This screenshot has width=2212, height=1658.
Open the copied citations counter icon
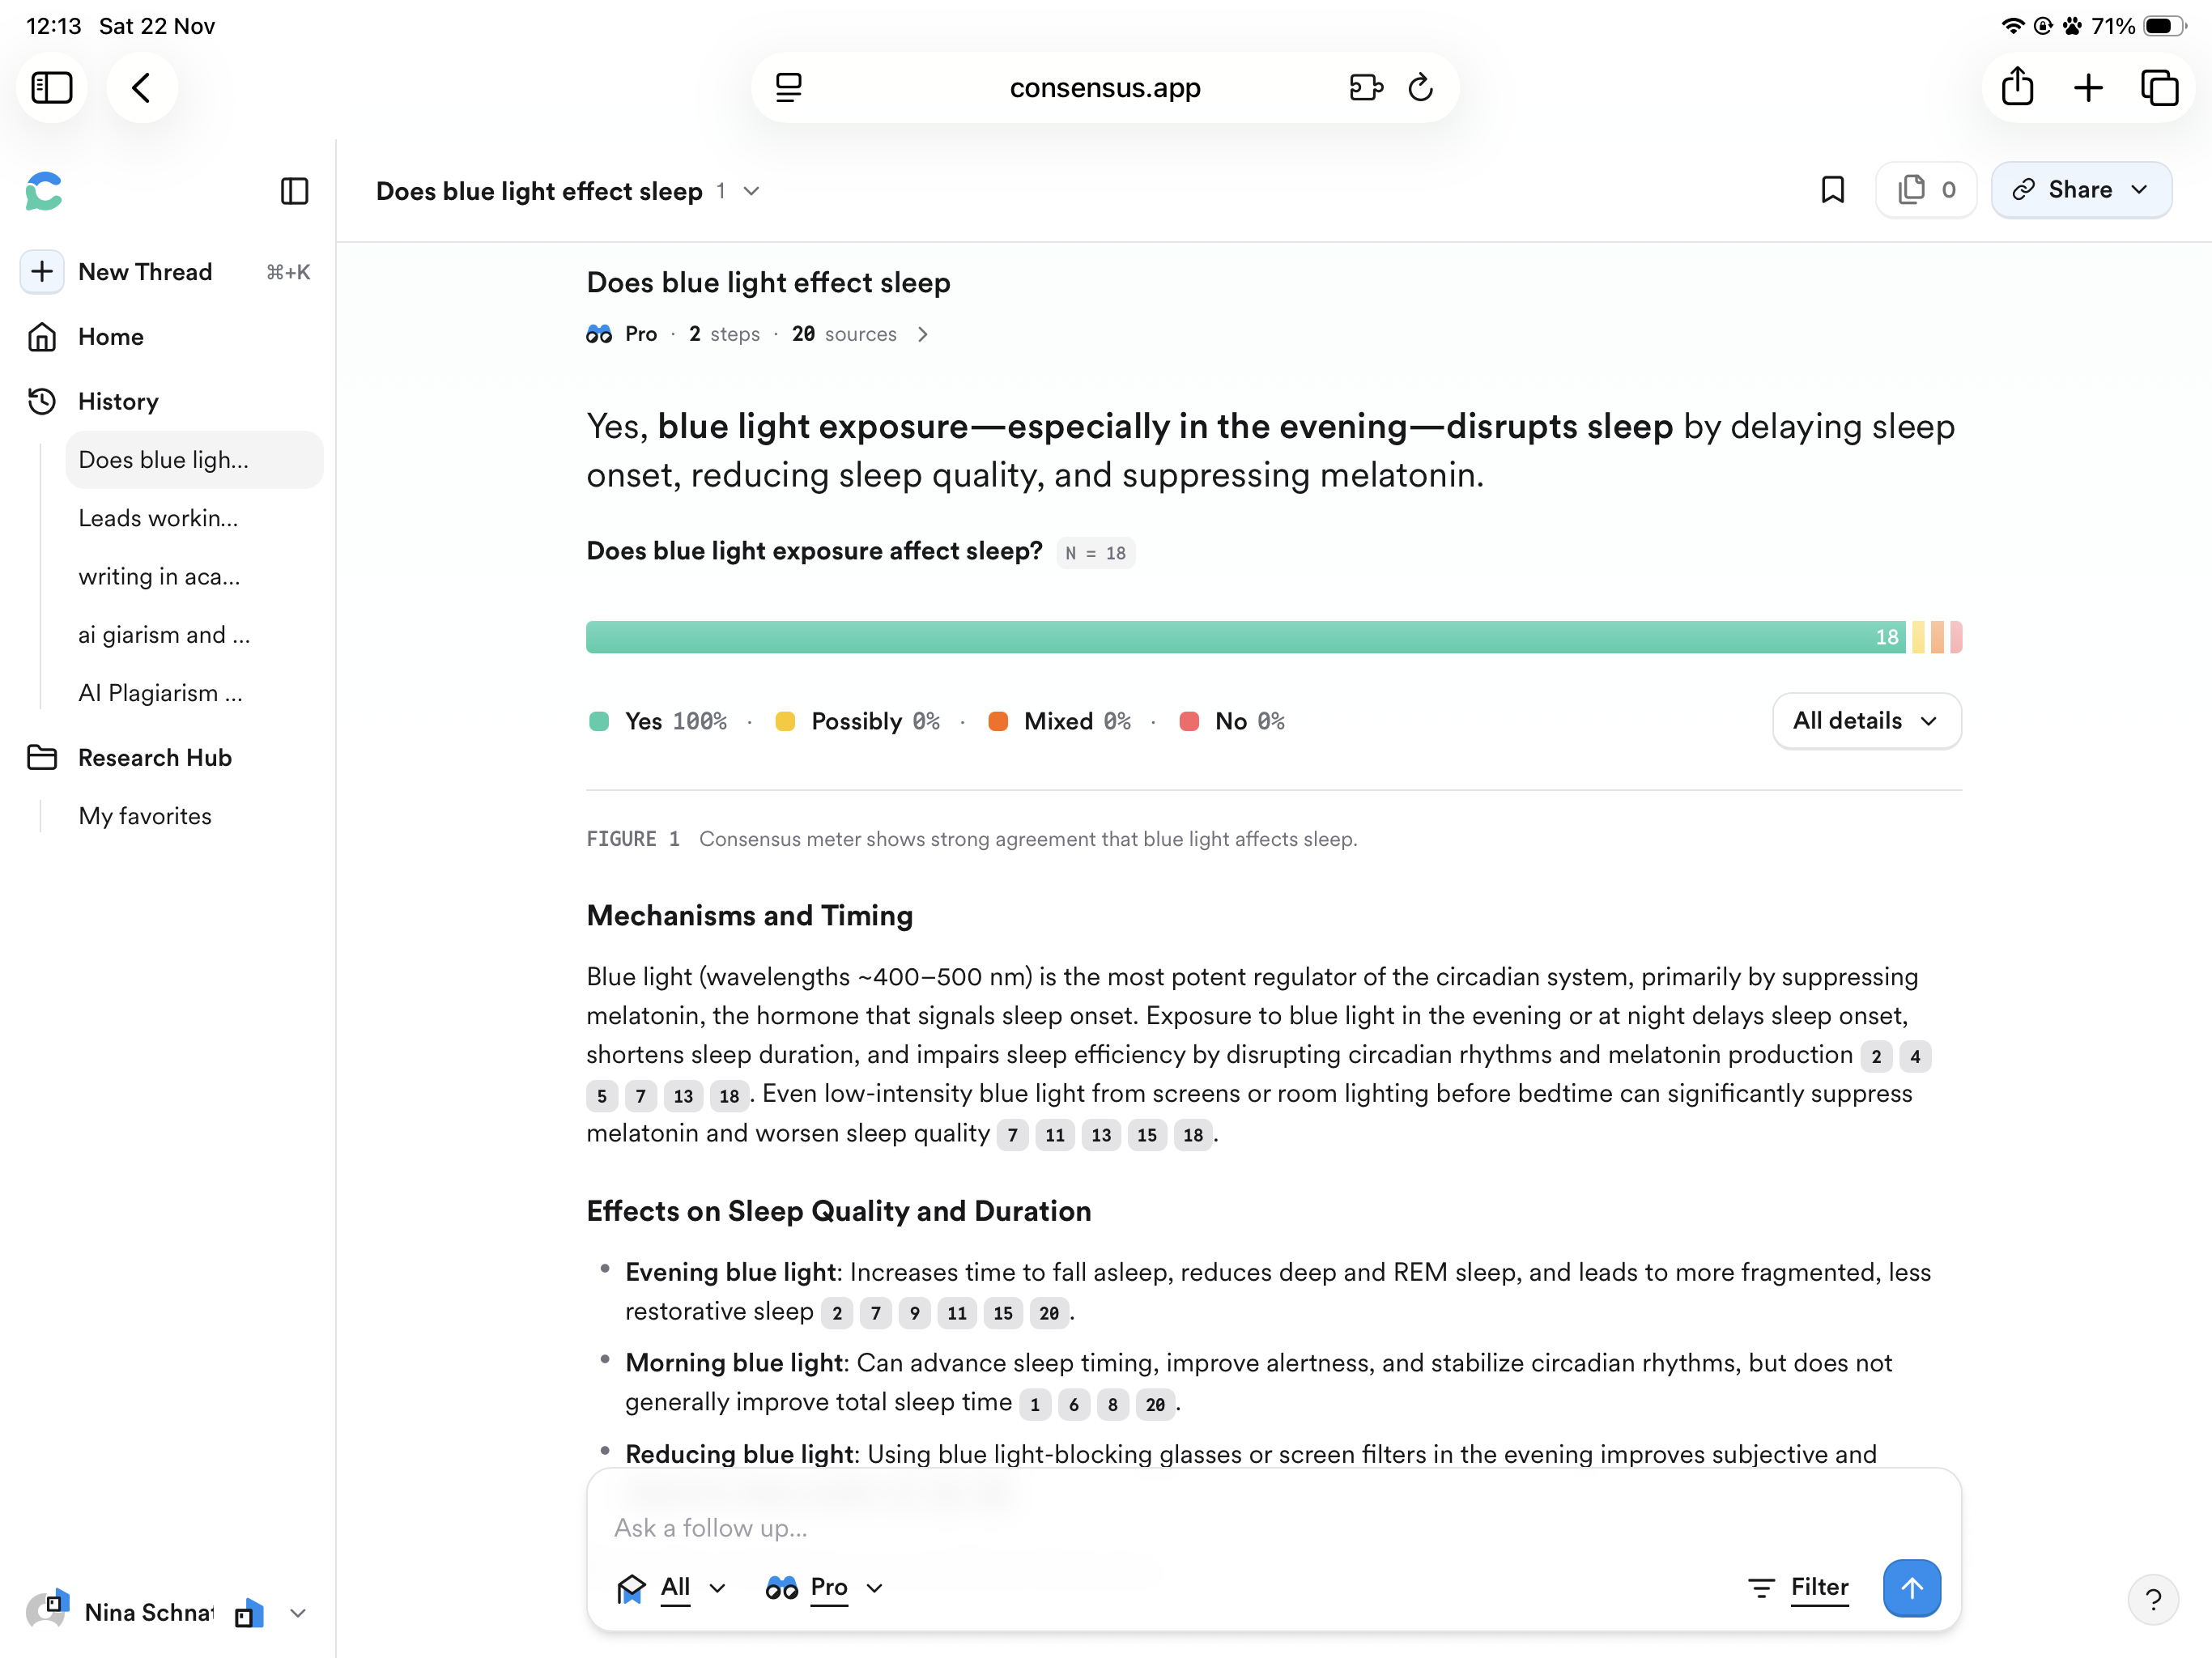click(1926, 190)
